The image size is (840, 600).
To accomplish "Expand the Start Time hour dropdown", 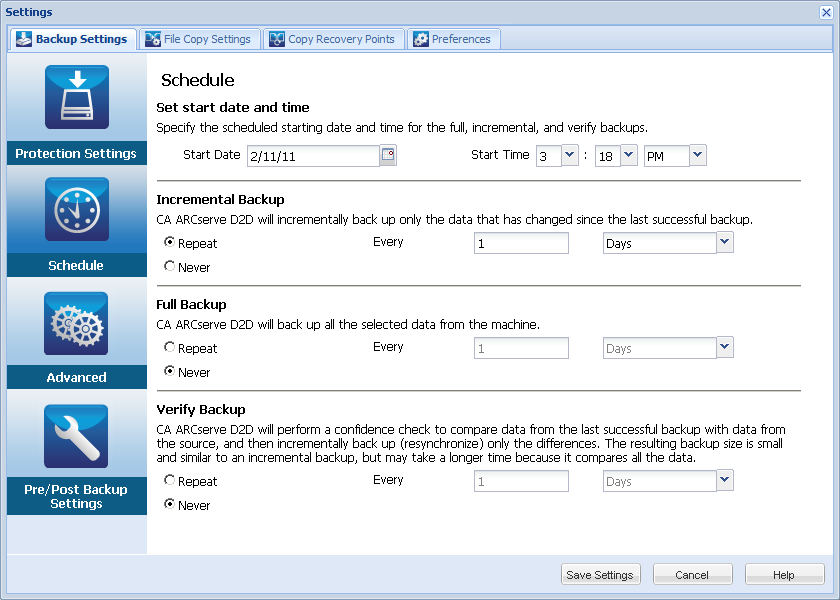I will click(569, 155).
